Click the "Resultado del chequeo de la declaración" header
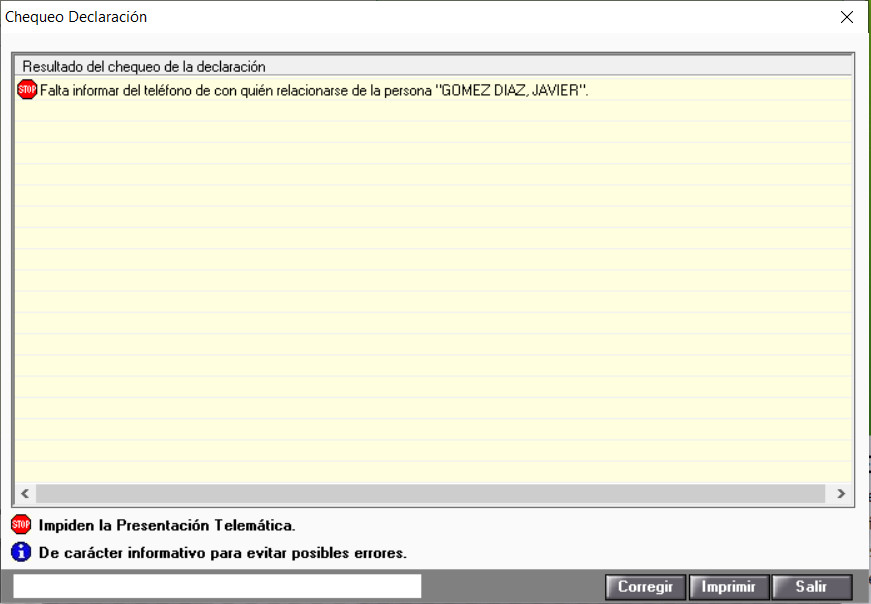This screenshot has height=604, width=871. tap(144, 67)
